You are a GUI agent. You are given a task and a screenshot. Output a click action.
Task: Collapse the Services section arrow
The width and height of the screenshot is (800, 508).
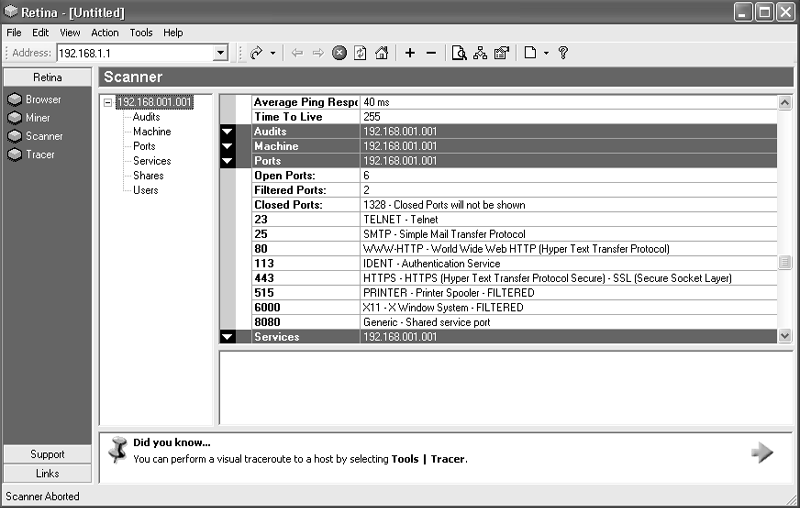click(228, 337)
